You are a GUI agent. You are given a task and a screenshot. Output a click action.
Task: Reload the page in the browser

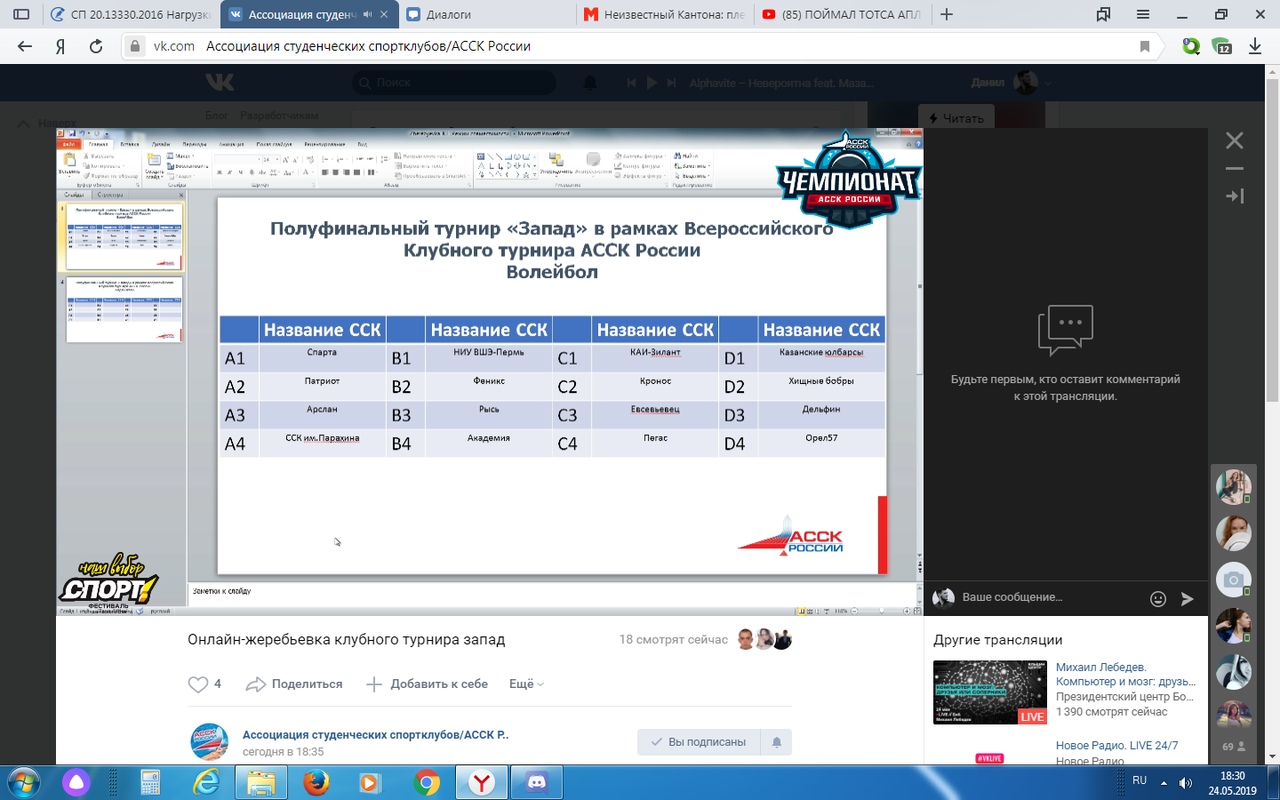(96, 46)
